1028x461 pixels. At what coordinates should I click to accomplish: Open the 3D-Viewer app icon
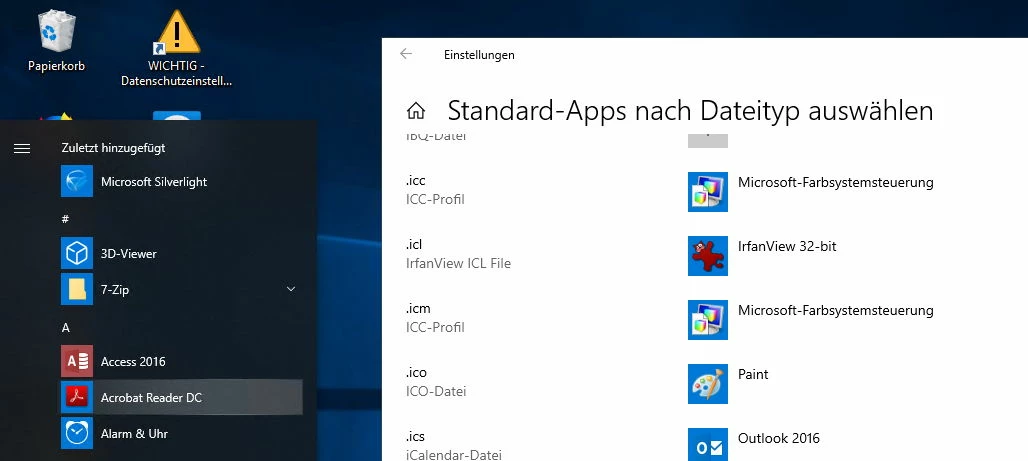click(77, 253)
